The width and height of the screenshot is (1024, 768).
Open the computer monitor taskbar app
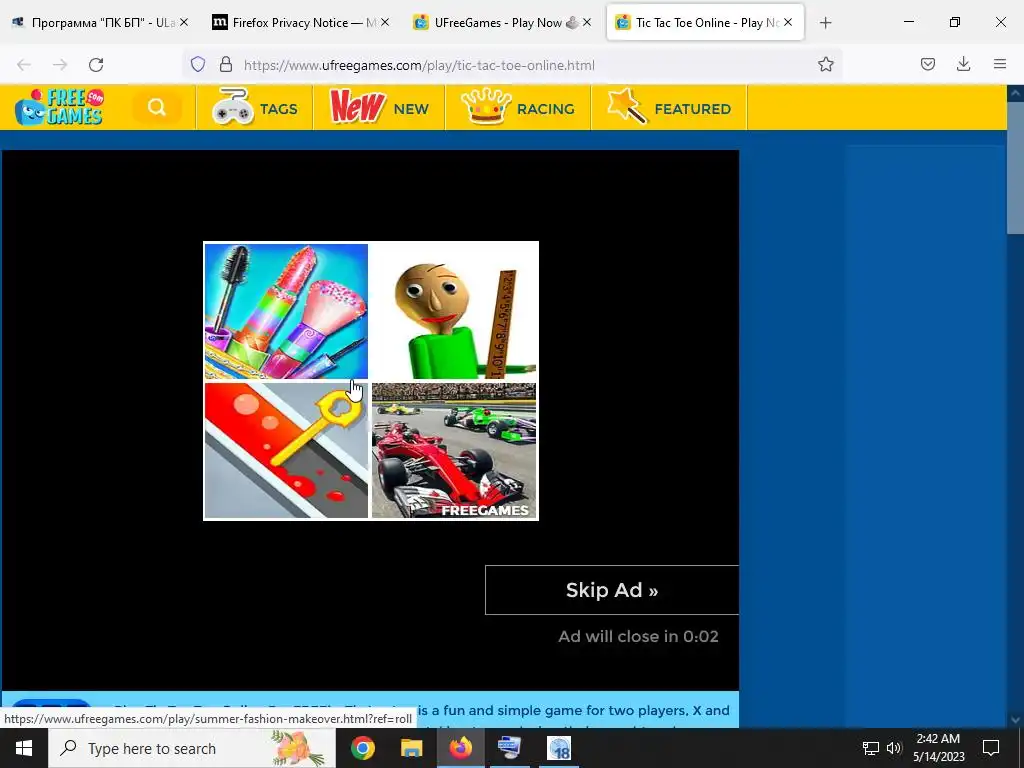(x=509, y=748)
